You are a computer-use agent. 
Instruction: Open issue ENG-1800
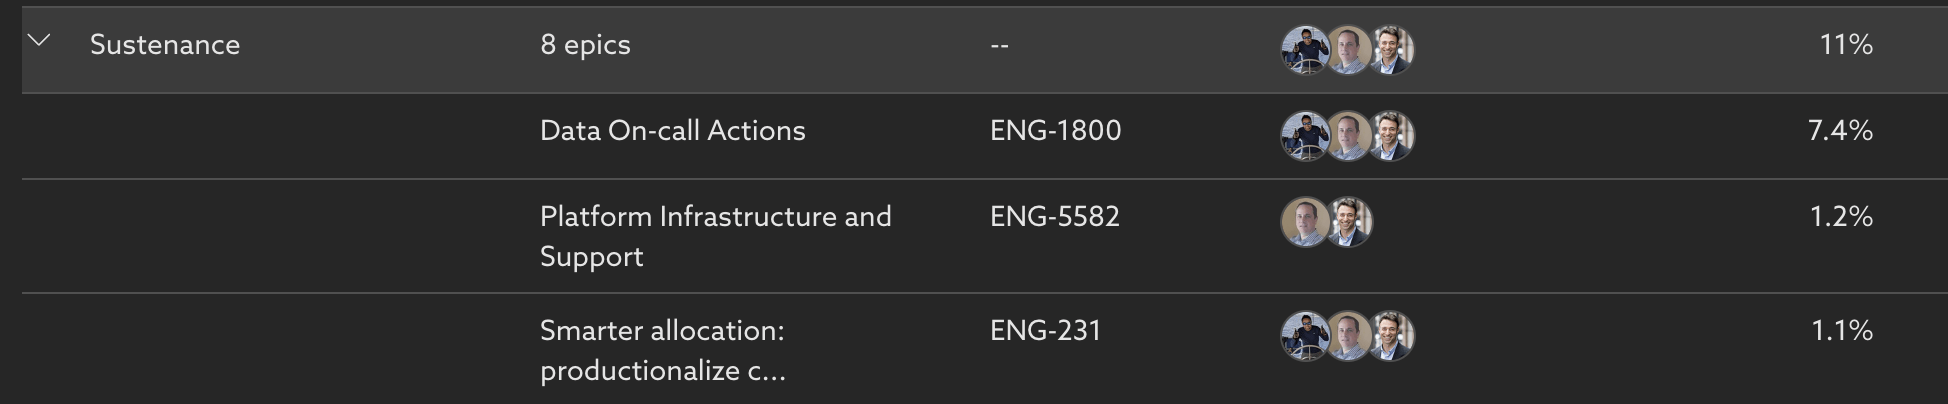[1055, 131]
